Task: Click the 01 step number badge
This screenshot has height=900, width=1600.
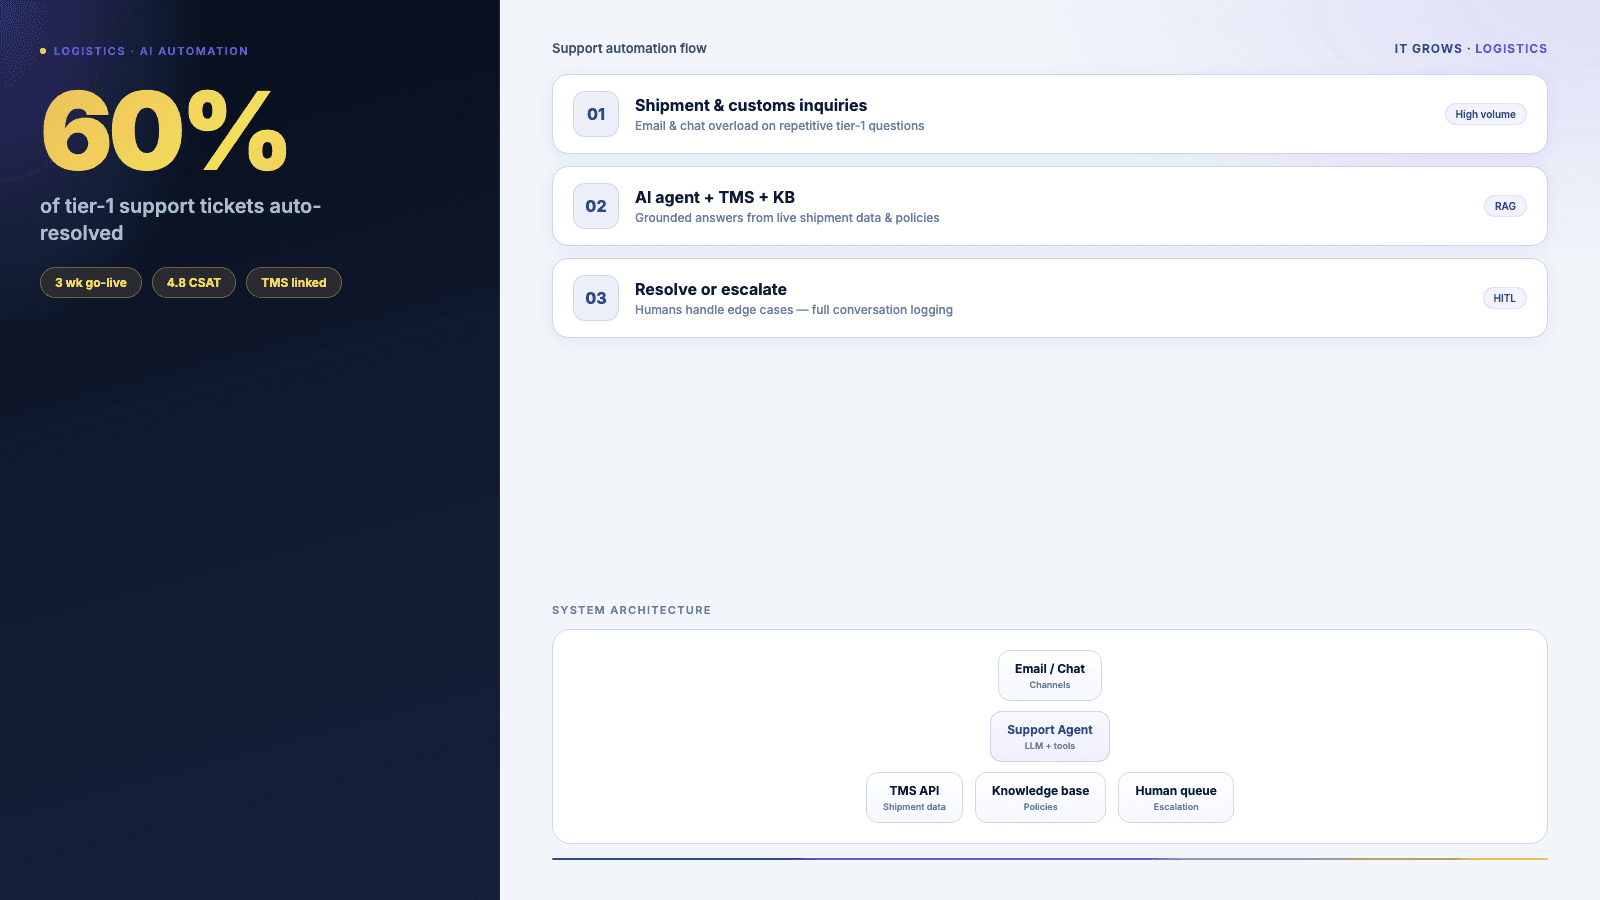Action: click(x=596, y=114)
